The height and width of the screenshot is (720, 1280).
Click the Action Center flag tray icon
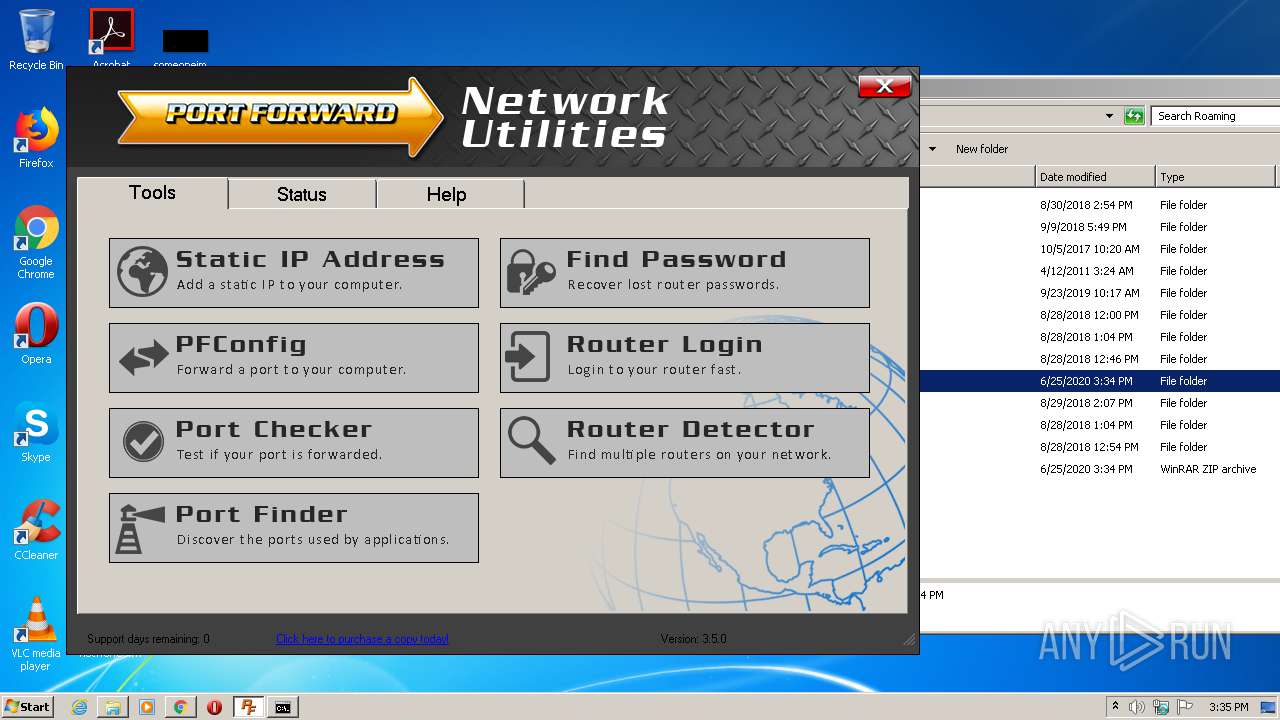1184,707
